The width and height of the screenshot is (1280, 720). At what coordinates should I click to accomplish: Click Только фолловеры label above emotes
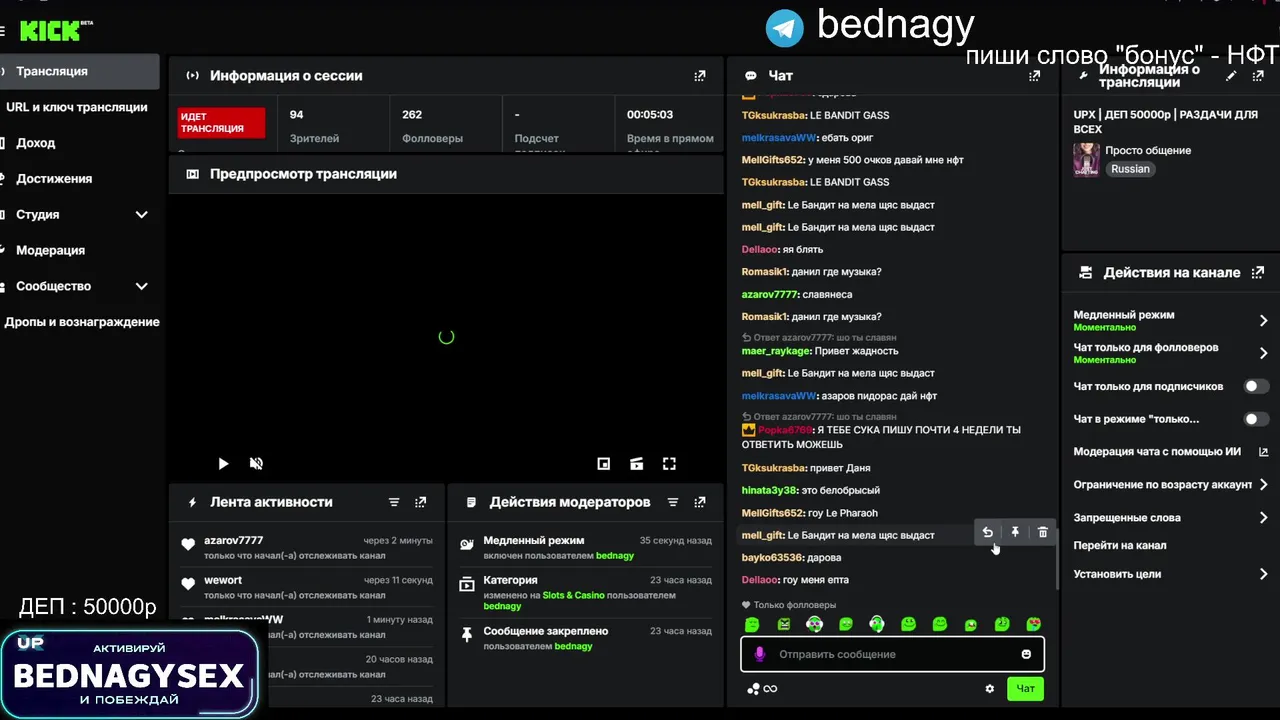pyautogui.click(x=788, y=605)
